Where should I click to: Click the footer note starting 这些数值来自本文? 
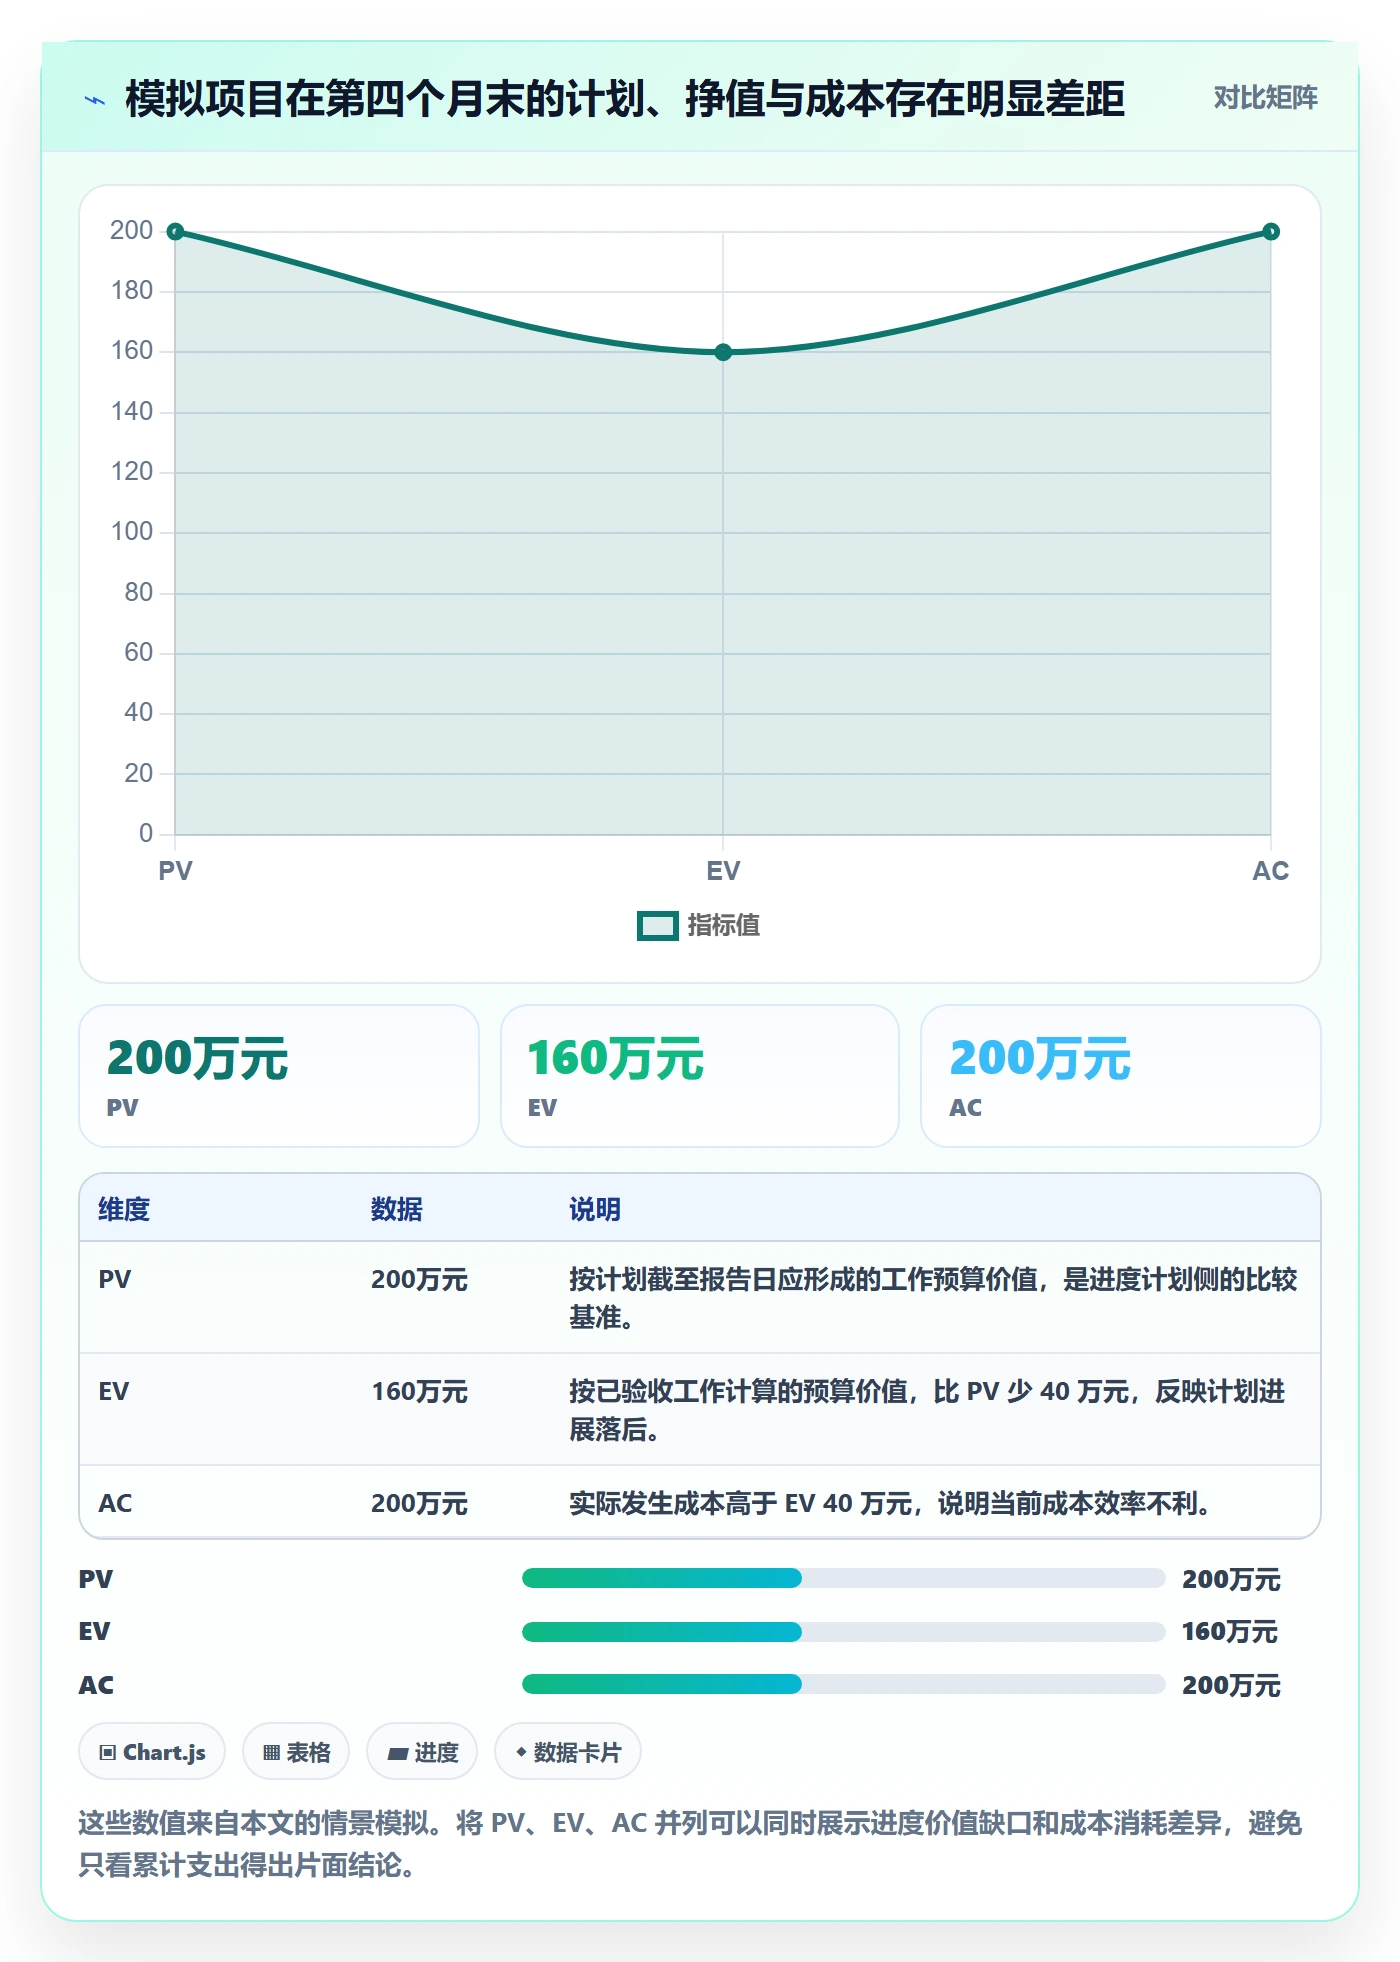[x=690, y=1844]
